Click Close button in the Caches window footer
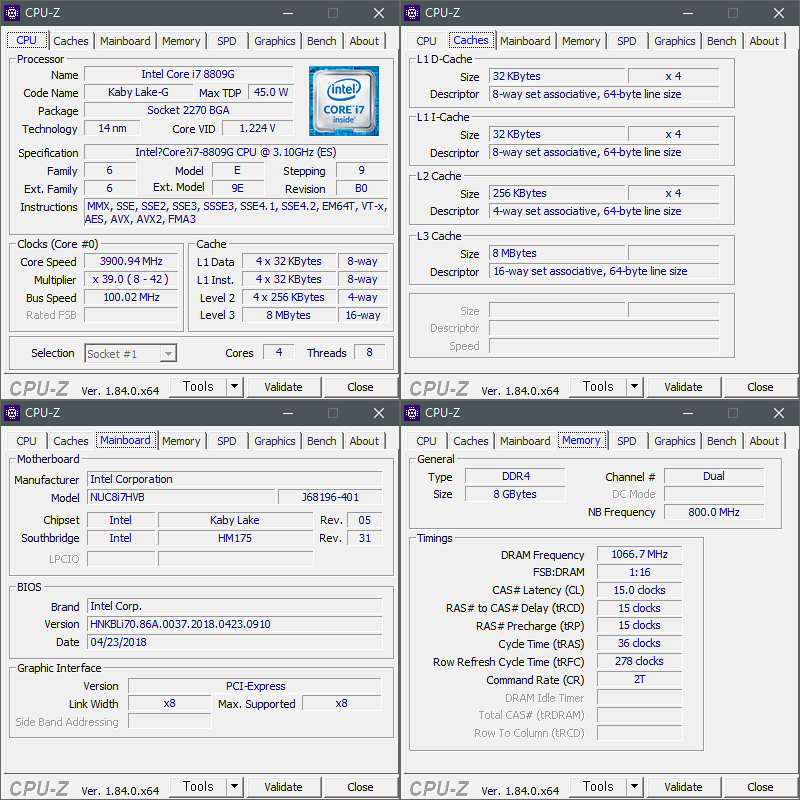The width and height of the screenshot is (800, 800). tap(760, 387)
